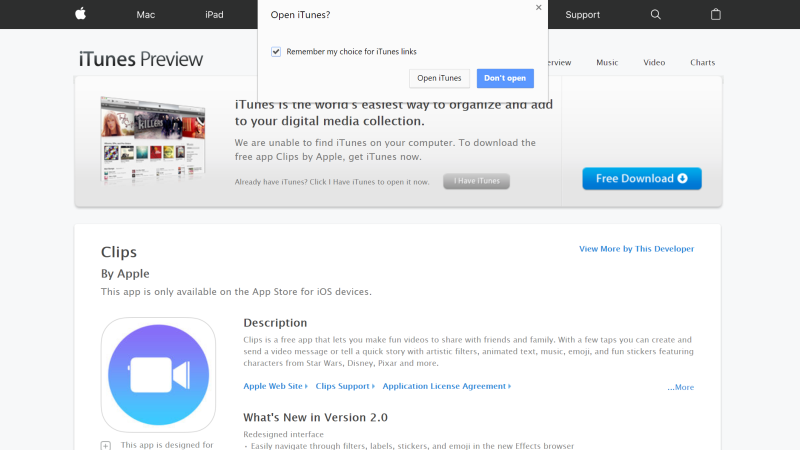This screenshot has height=450, width=800.
Task: Click the iTunes window screenshot image
Action: coord(153,139)
